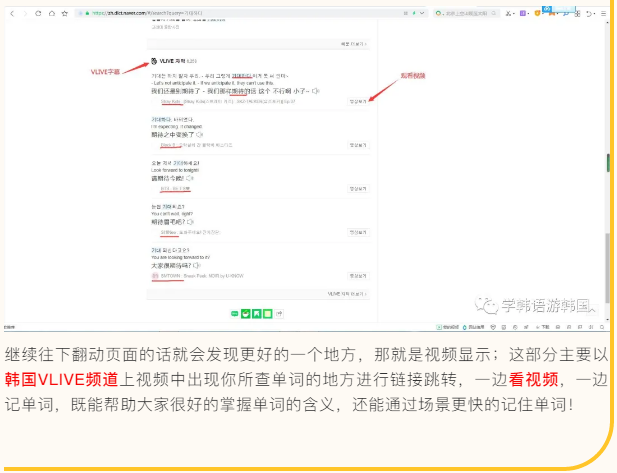Reload the page with the refresh icon
Viewport: 617px width, 473px height.
(x=38, y=13)
